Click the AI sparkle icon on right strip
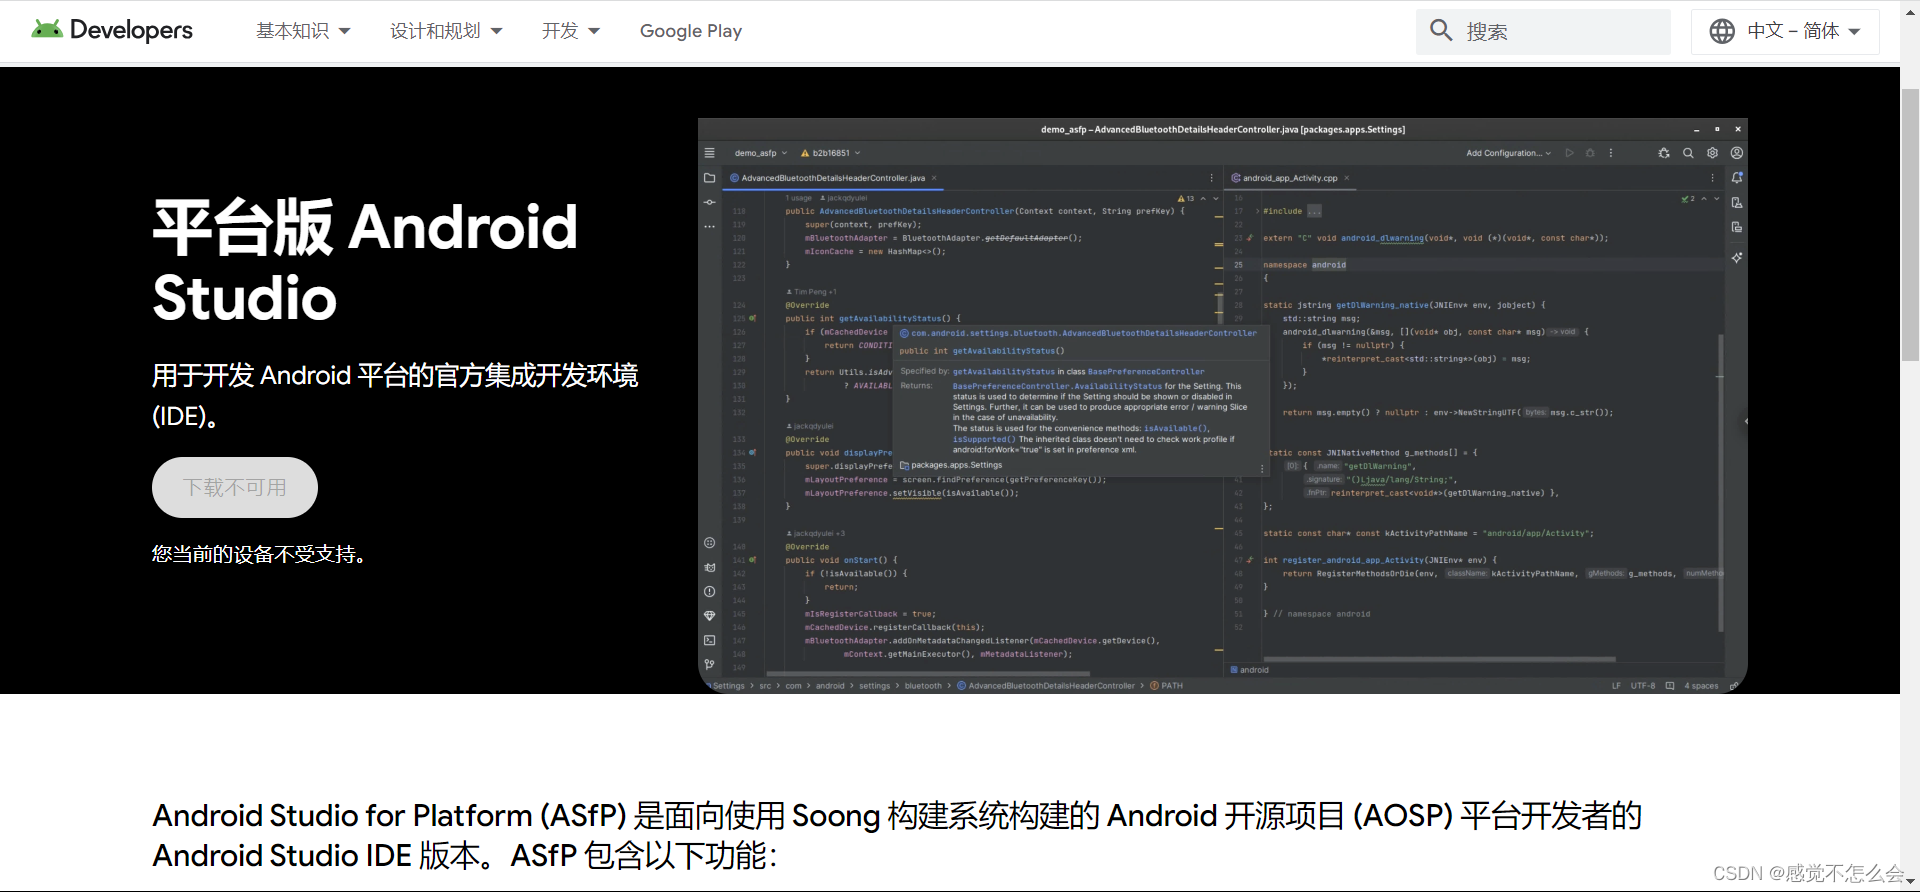The width and height of the screenshot is (1920, 892). tap(1737, 258)
